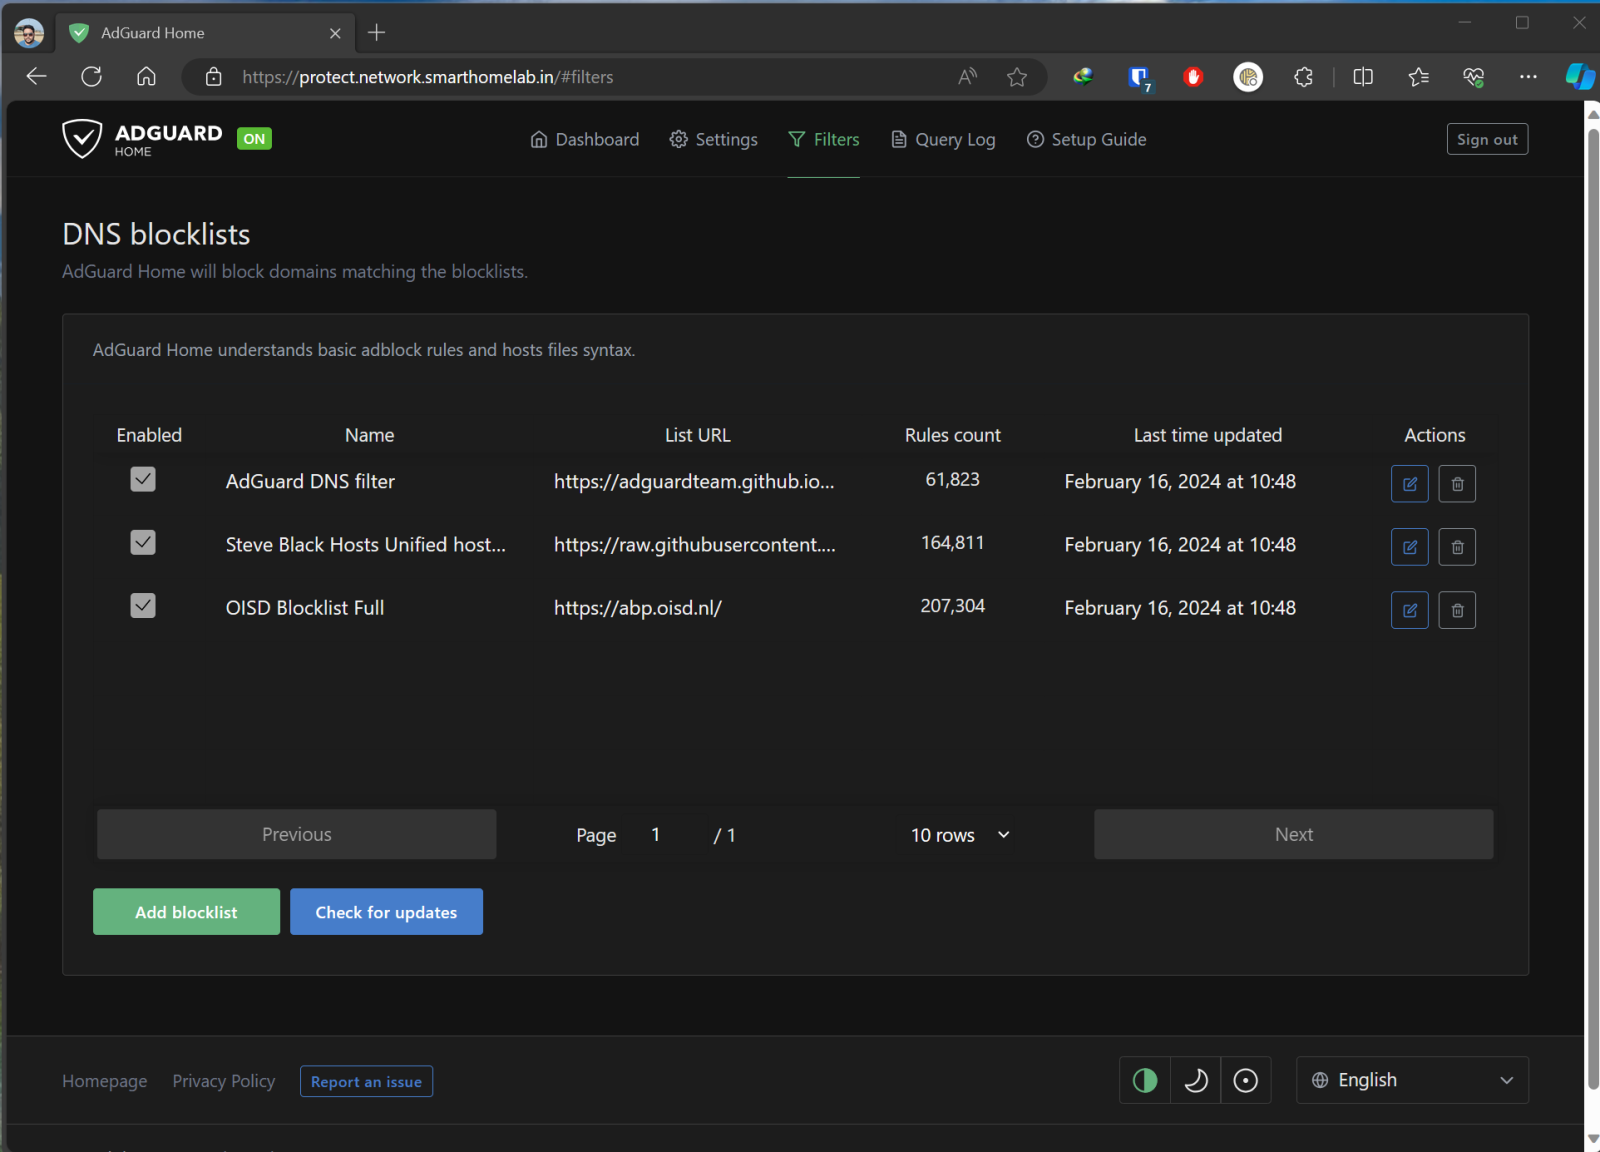1600x1152 pixels.
Task: Sort by the Enabled column header
Action: tap(149, 435)
